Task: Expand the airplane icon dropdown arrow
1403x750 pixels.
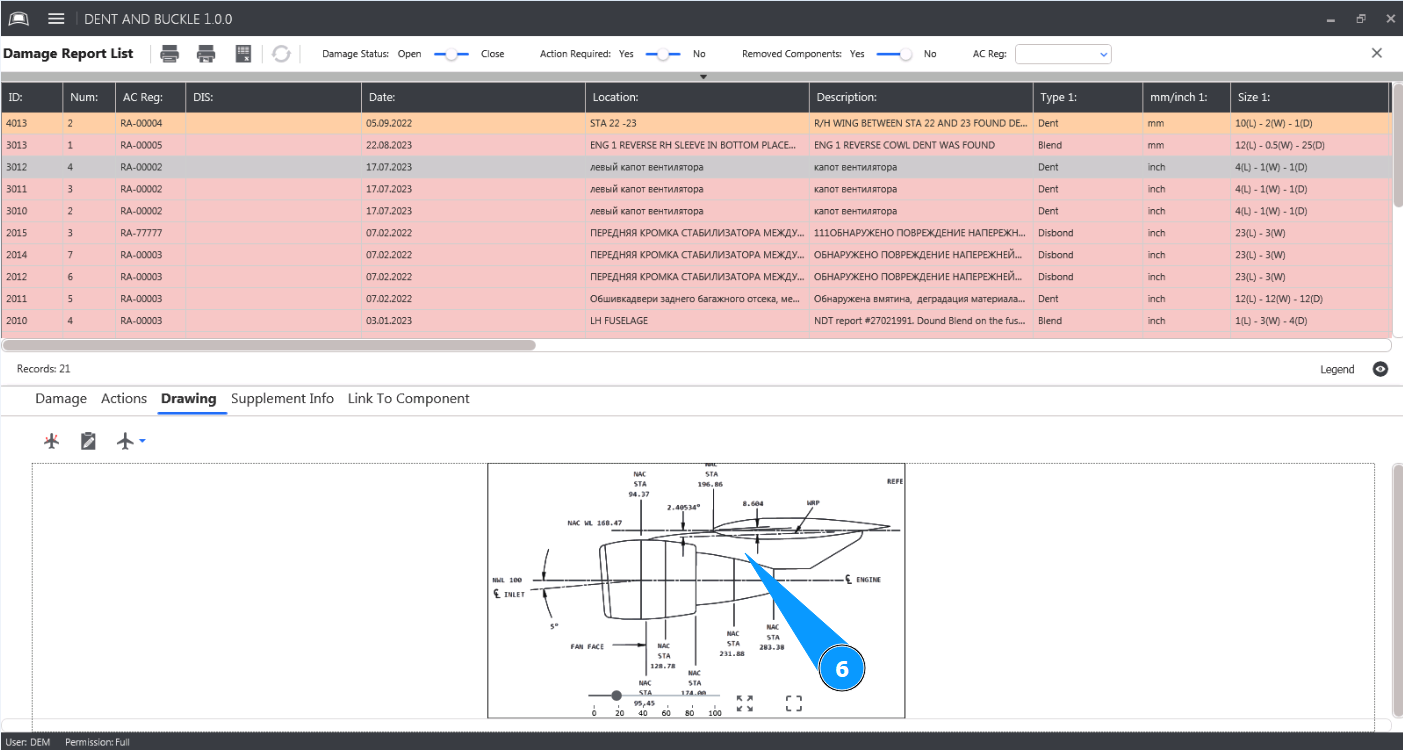Action: 143,441
